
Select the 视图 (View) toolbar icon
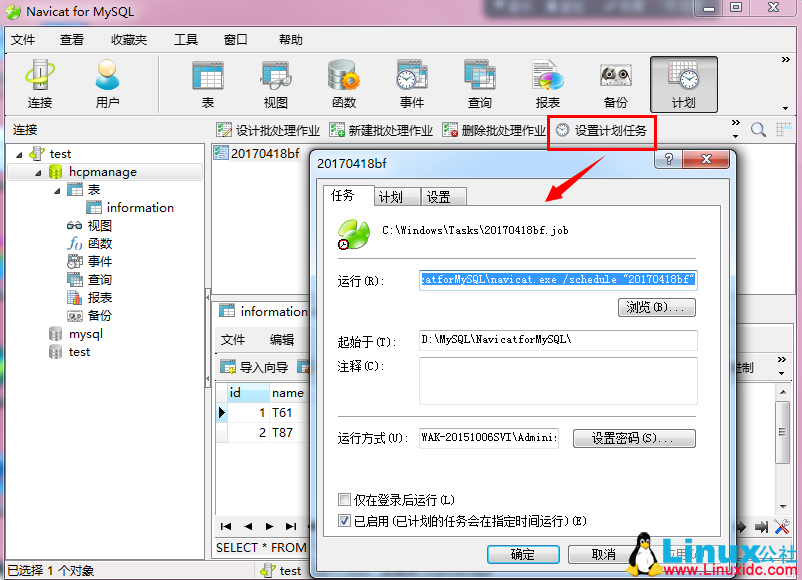click(273, 84)
